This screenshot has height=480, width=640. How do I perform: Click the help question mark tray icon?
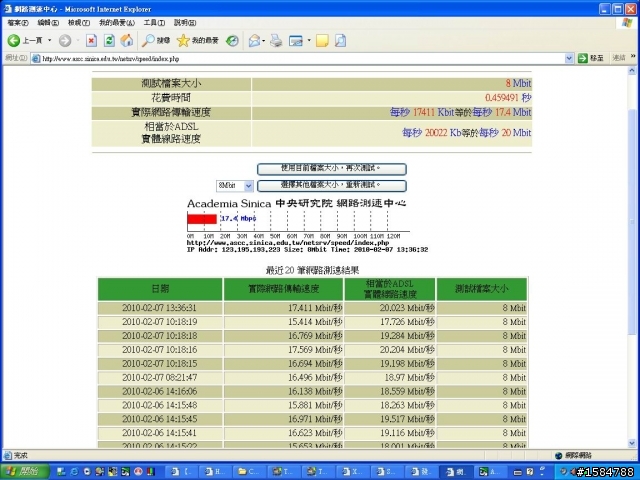point(530,471)
